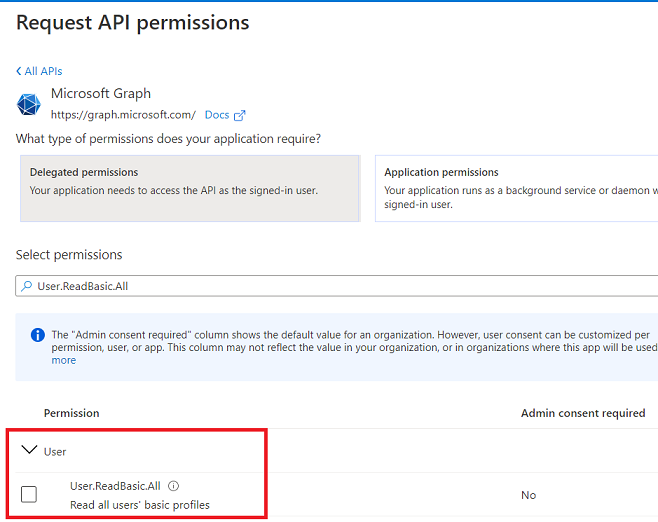Click the https://graph.microsoft.com/ URL text
Screen dimensions: 658x522
click(x=123, y=115)
